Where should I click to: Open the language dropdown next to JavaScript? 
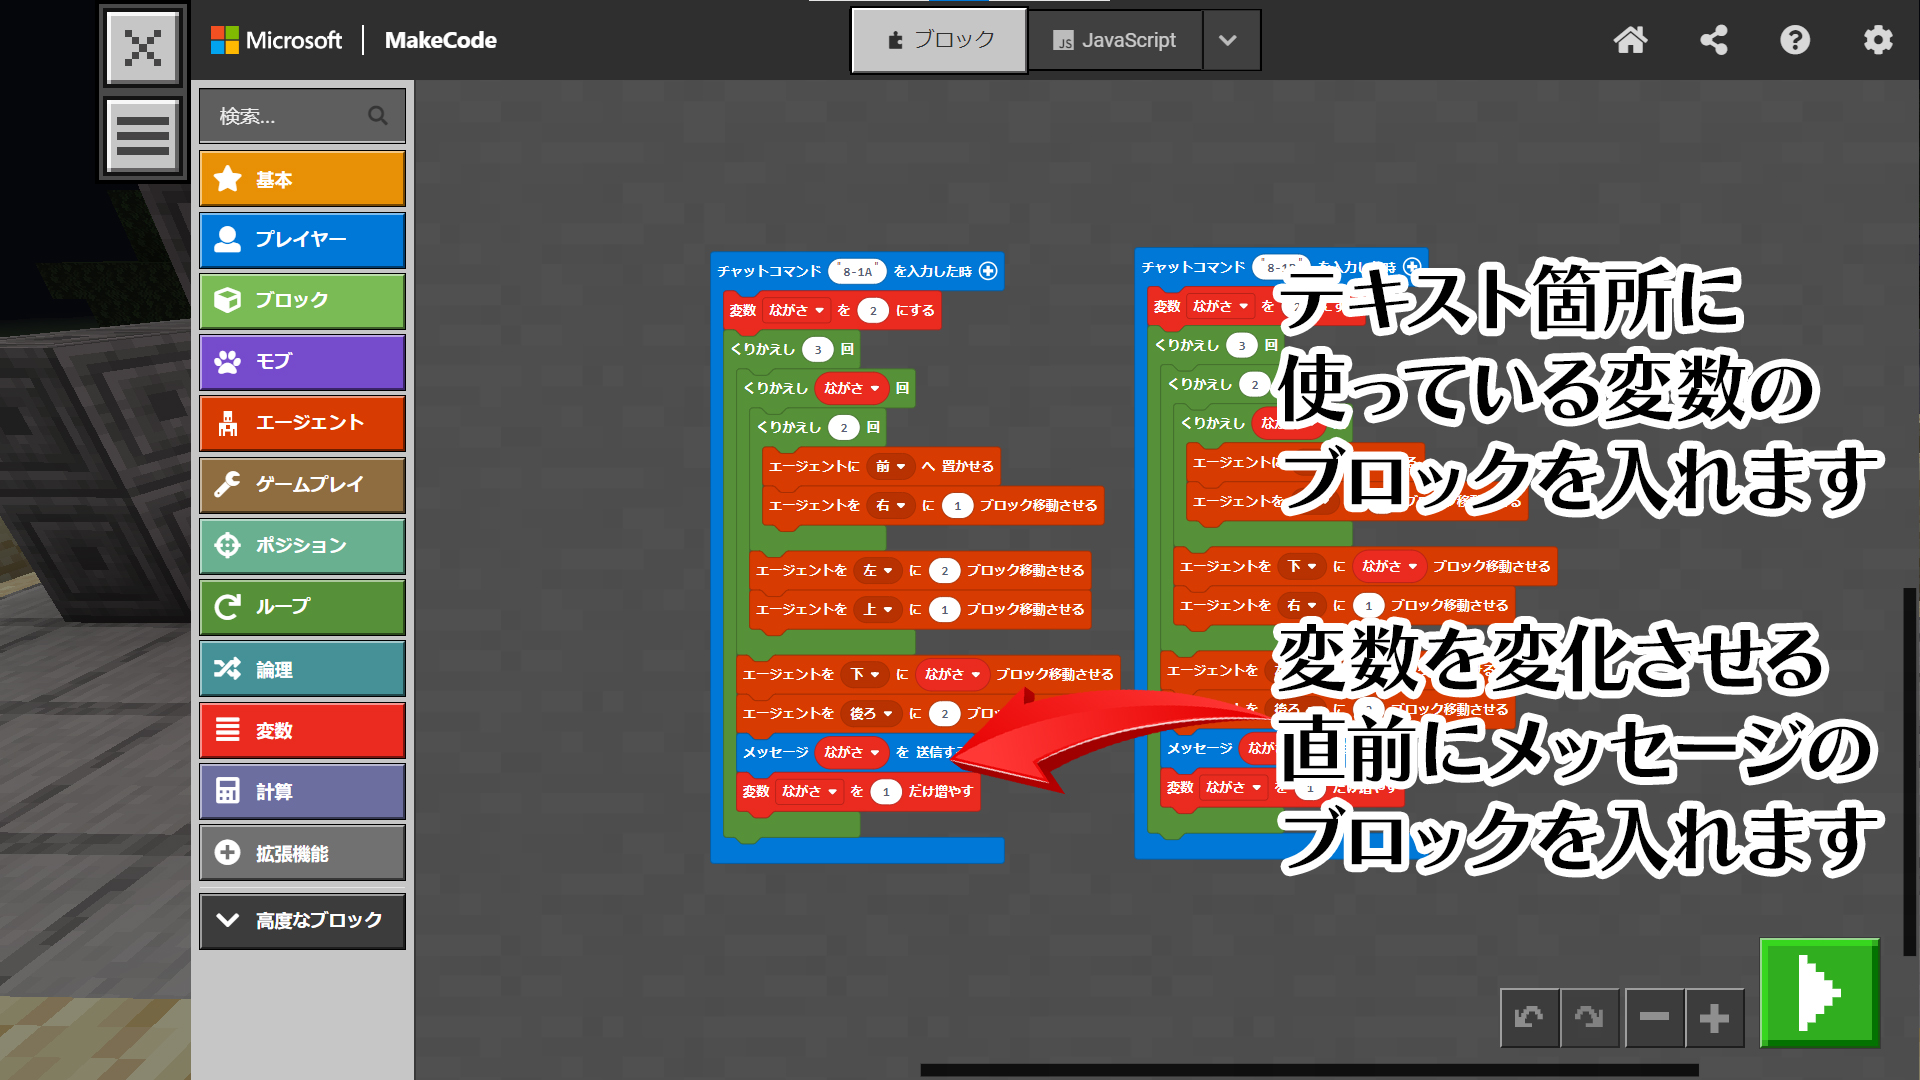coord(1229,40)
